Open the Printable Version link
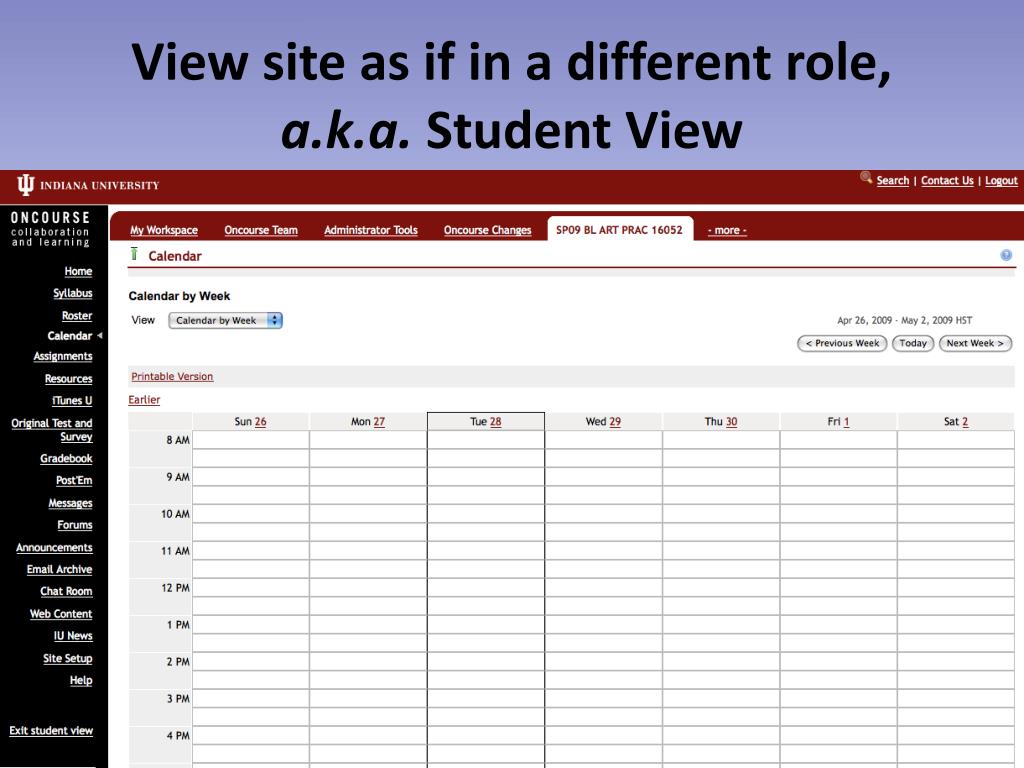 (x=172, y=376)
